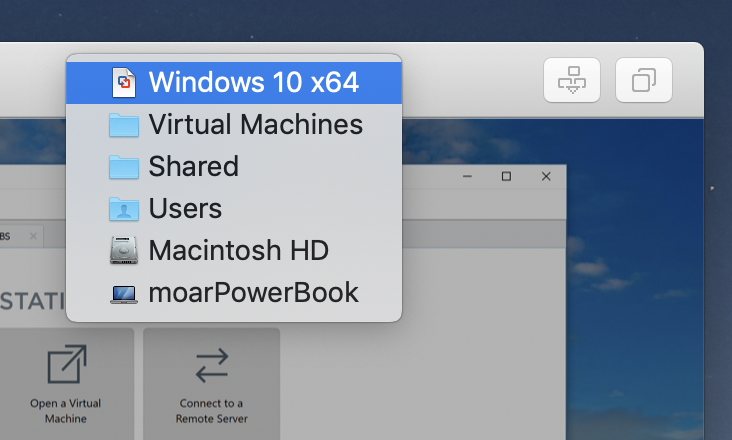Click the Virtual Machines folder icon
The width and height of the screenshot is (732, 440).
click(124, 125)
